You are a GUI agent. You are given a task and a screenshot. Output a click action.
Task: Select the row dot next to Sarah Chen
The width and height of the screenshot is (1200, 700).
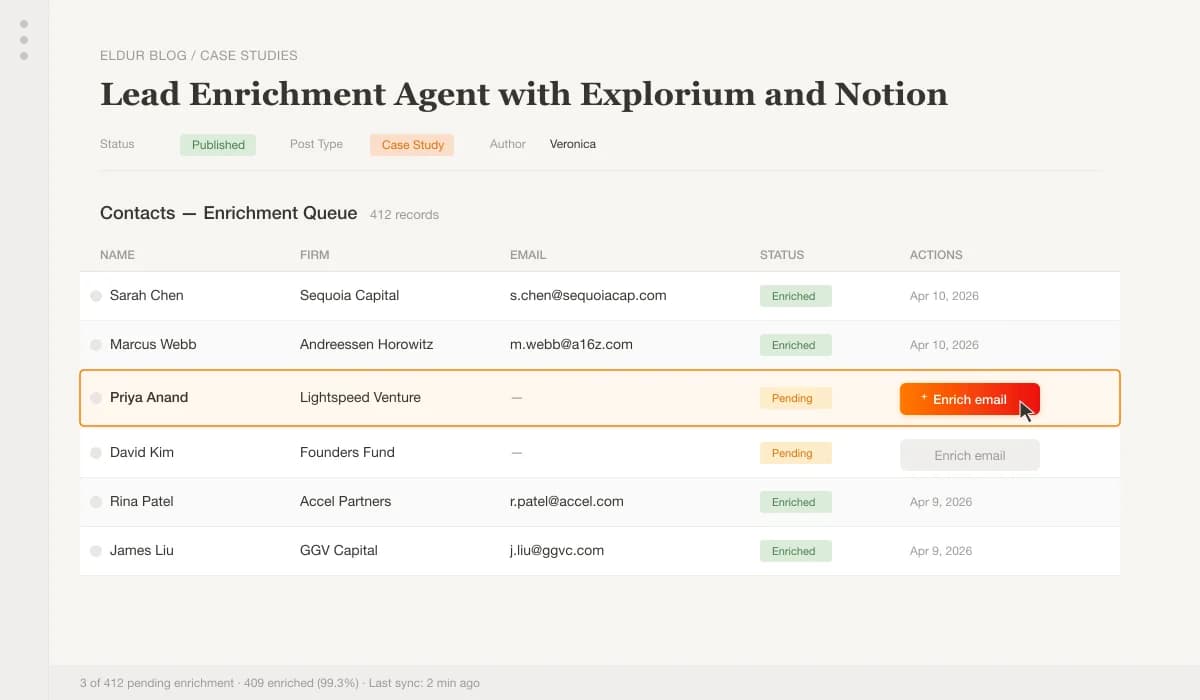click(x=96, y=296)
